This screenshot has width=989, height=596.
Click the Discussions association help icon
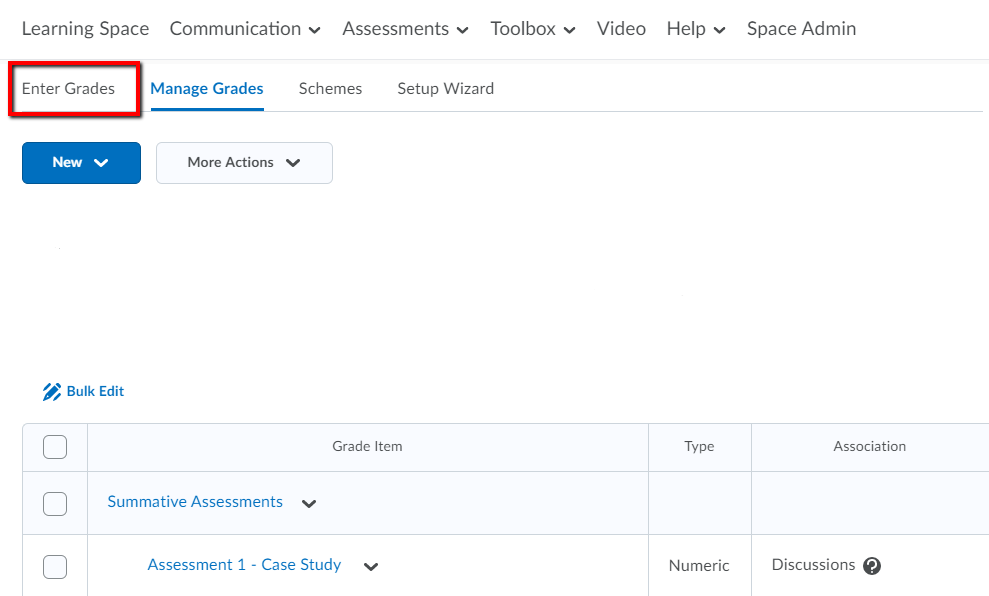[x=872, y=566]
